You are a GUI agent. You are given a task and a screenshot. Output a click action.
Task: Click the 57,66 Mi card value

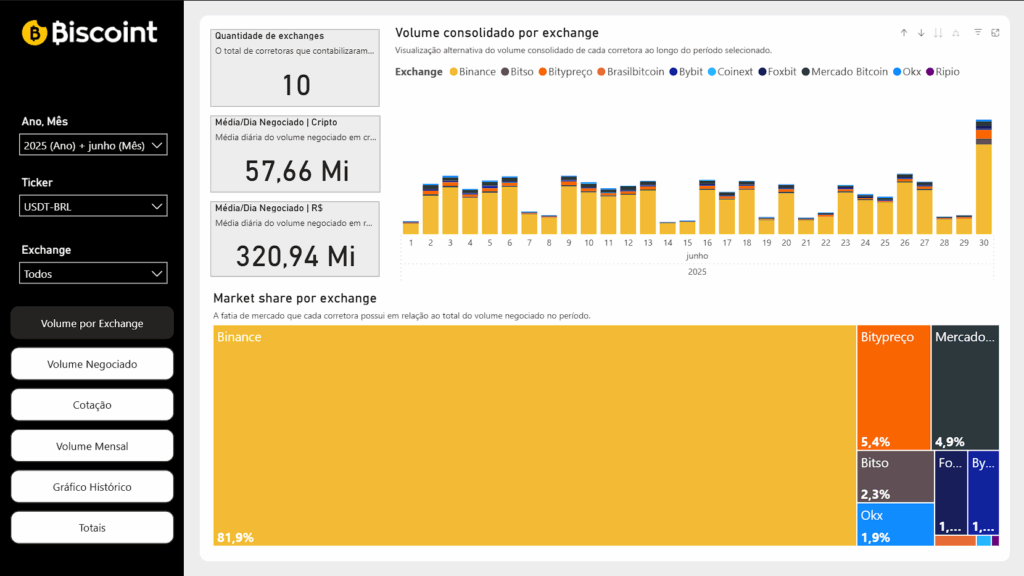[x=297, y=171]
